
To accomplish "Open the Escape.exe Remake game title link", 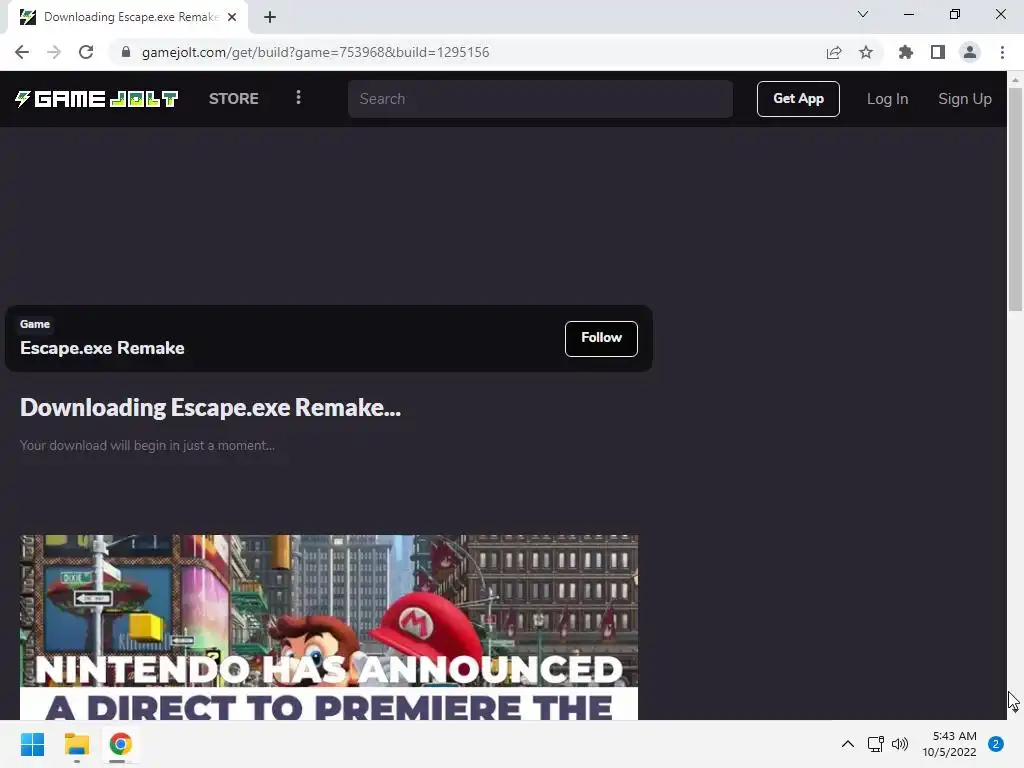I will pyautogui.click(x=102, y=348).
